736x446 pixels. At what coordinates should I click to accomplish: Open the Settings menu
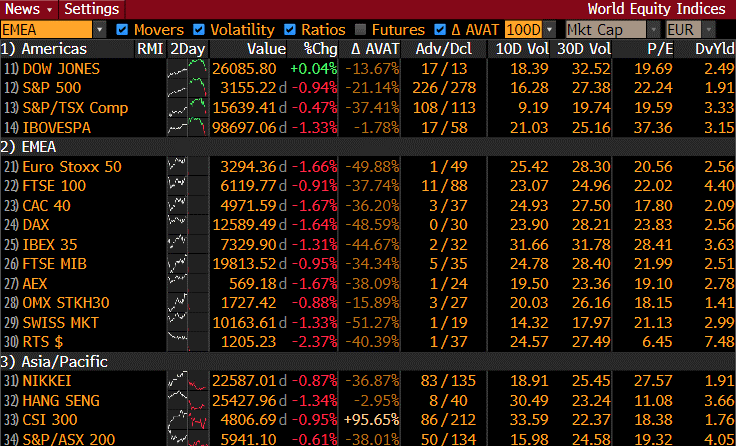pos(92,9)
